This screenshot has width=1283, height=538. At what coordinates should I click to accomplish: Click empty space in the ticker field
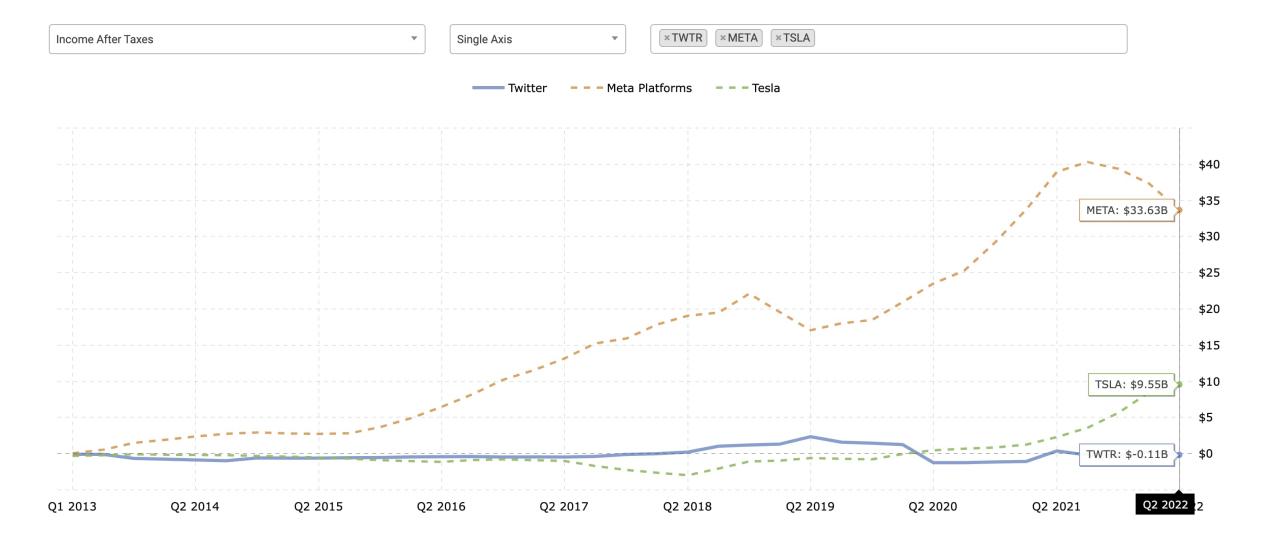point(970,39)
